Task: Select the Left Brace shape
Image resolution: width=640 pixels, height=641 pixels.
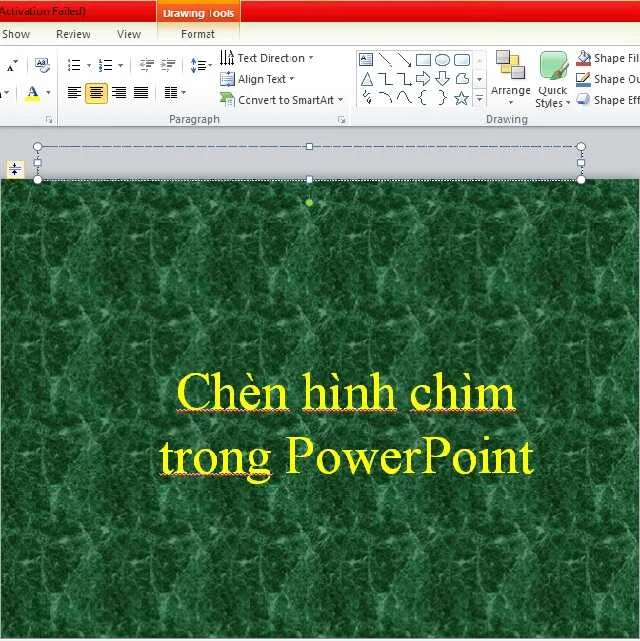Action: pos(423,98)
